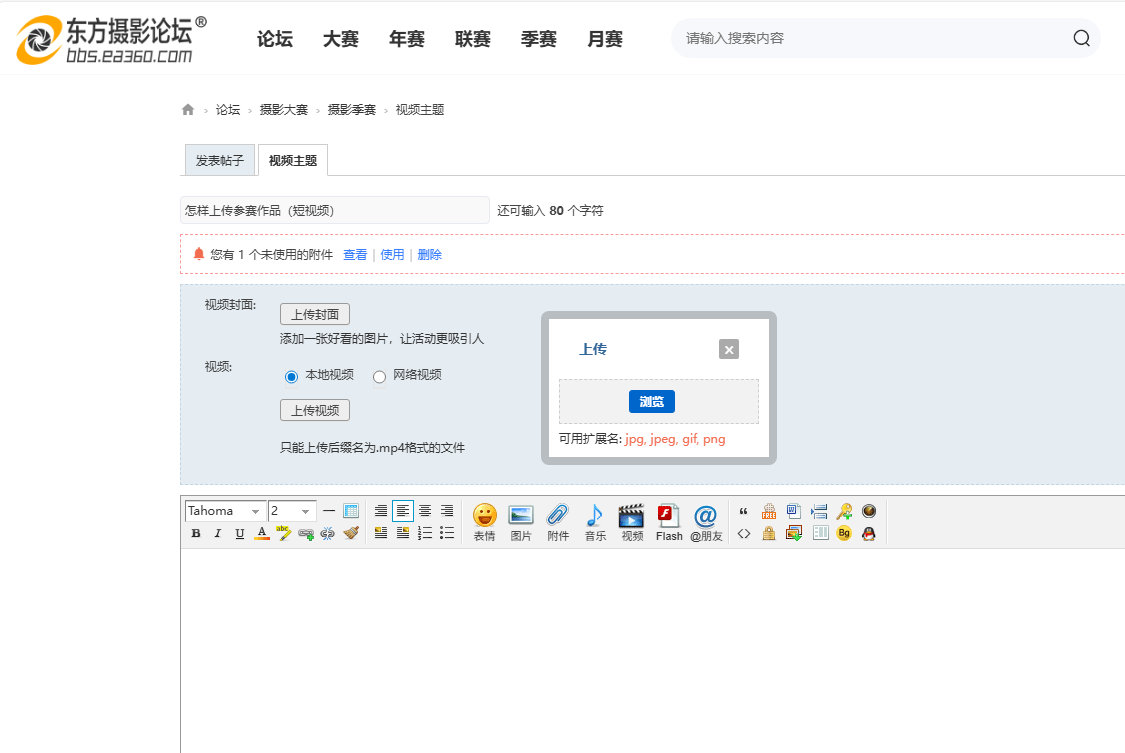1125x753 pixels.
Task: Click 摄影季赛 in the breadcrumb
Action: pyautogui.click(x=352, y=110)
